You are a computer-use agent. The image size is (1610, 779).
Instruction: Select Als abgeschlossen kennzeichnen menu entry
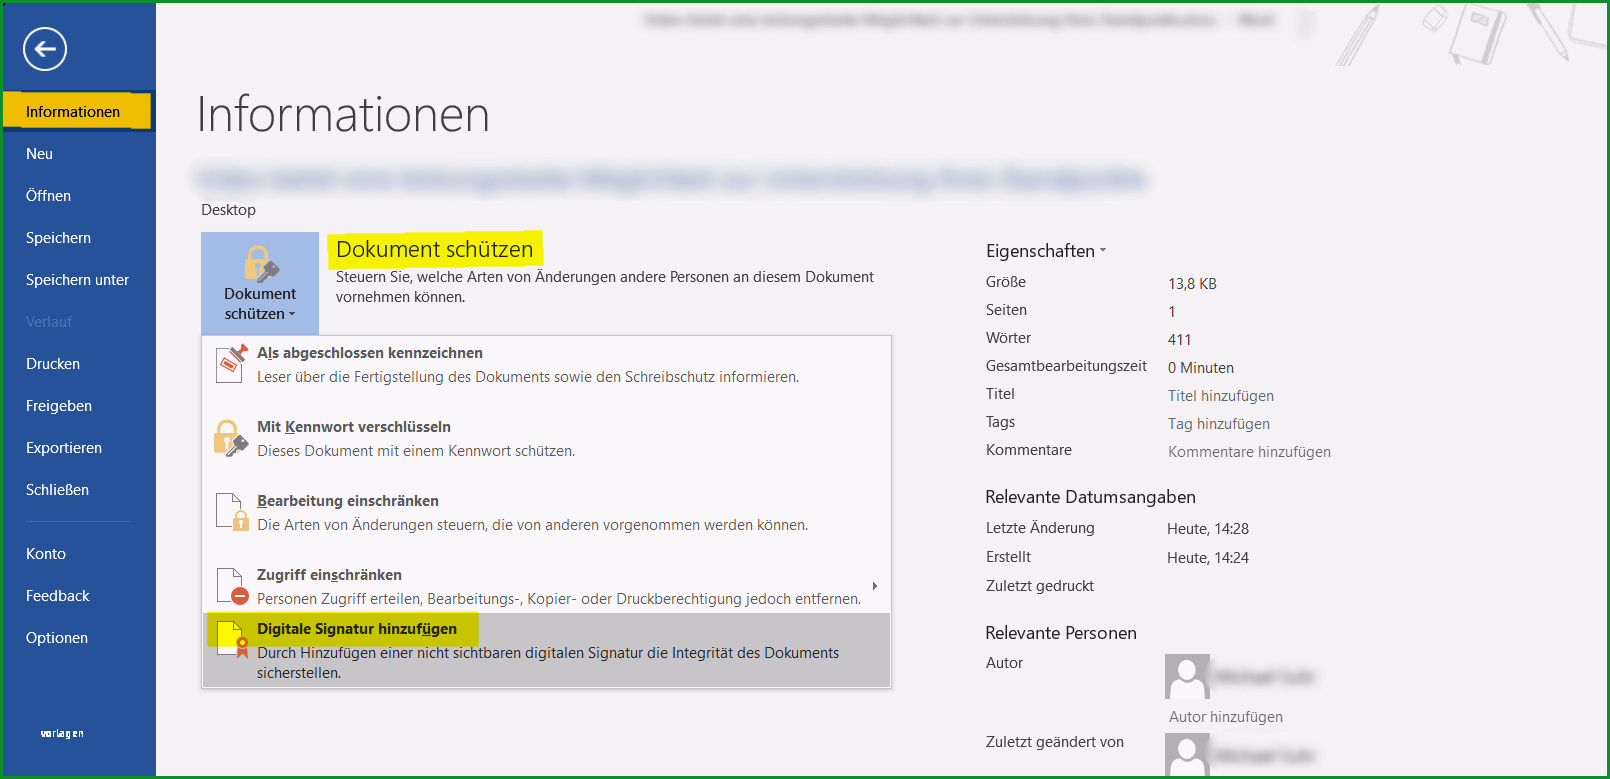click(546, 364)
